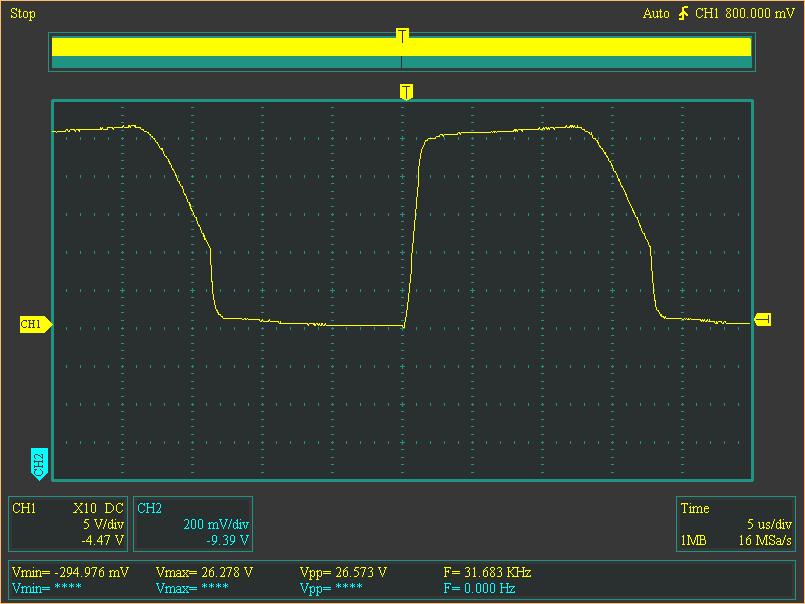Viewport: 805px width, 604px height.
Task: Click the 5 us/div time base setting
Action: (769, 524)
